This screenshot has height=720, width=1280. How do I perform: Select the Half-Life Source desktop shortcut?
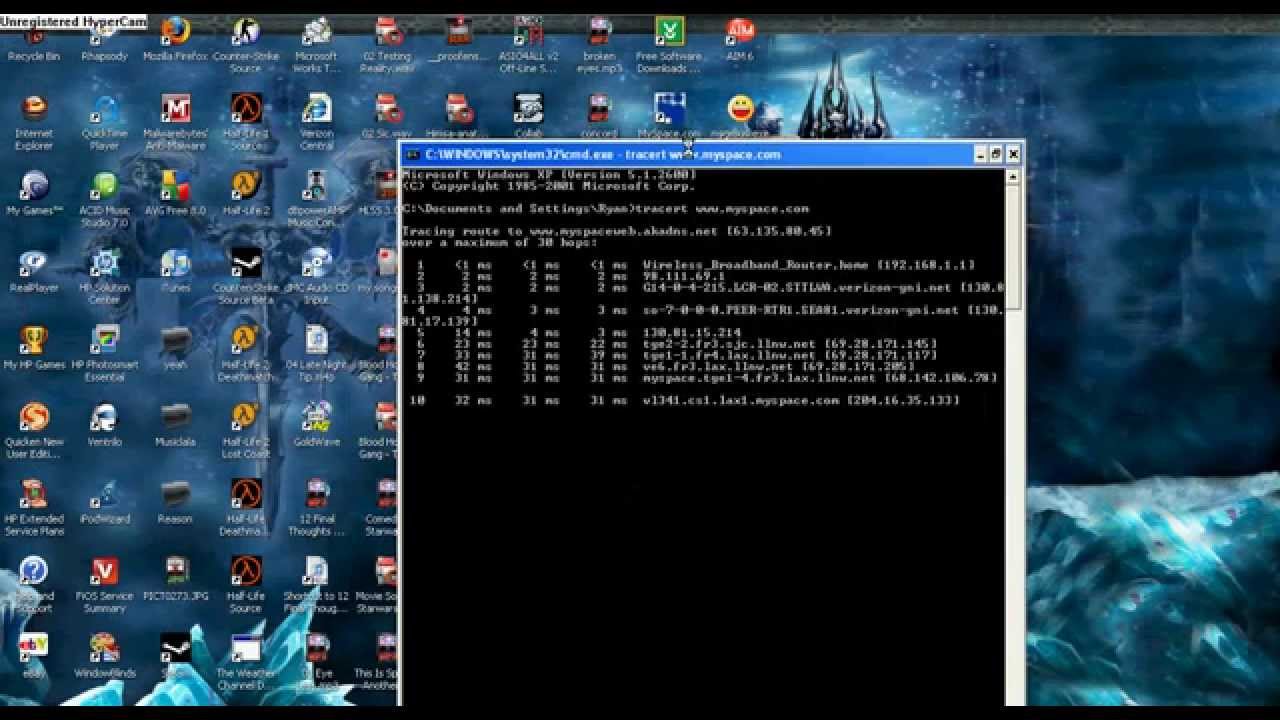245,585
